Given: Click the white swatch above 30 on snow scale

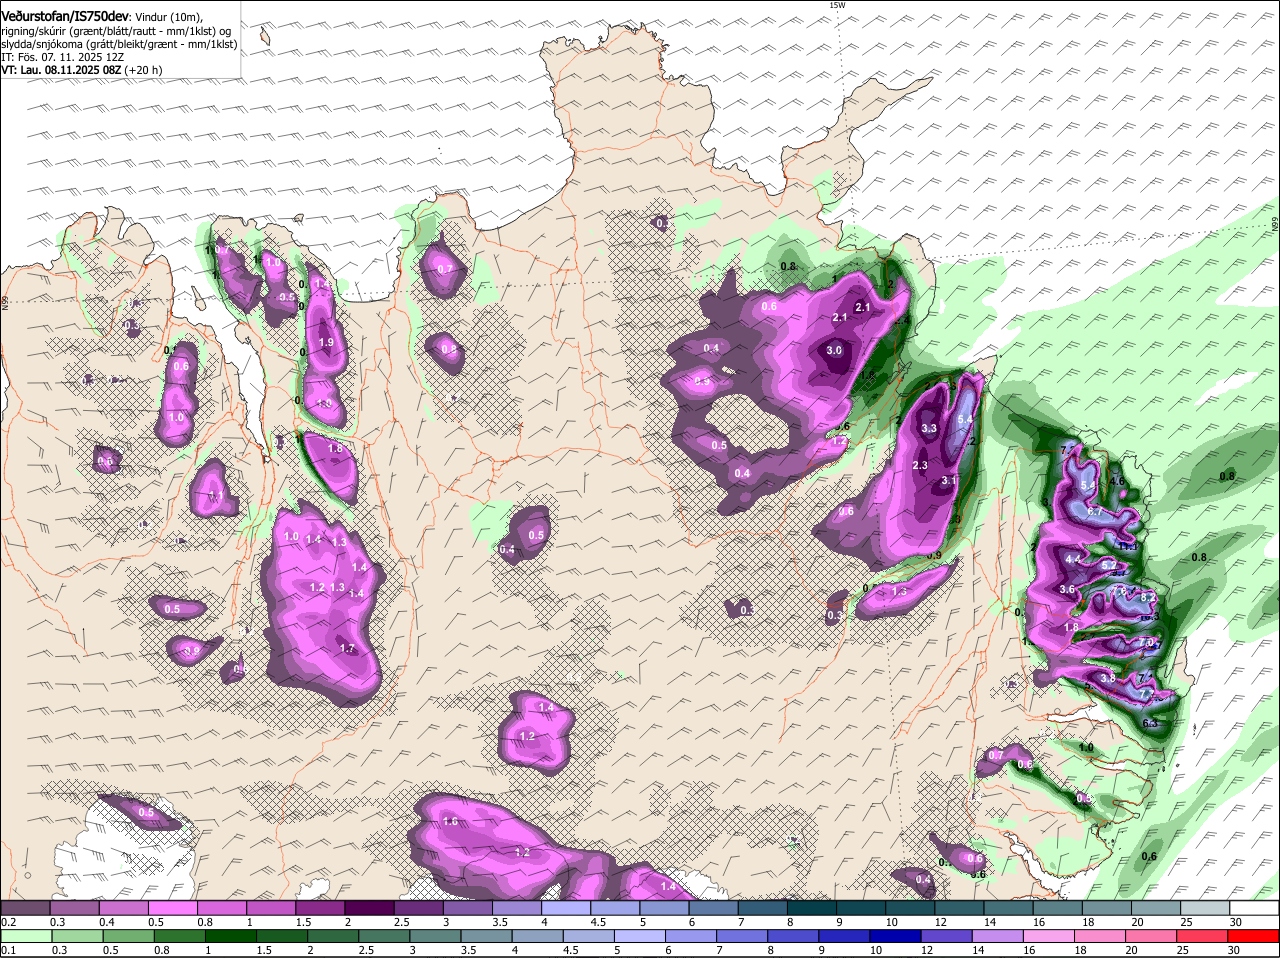Looking at the screenshot, I should [1255, 908].
